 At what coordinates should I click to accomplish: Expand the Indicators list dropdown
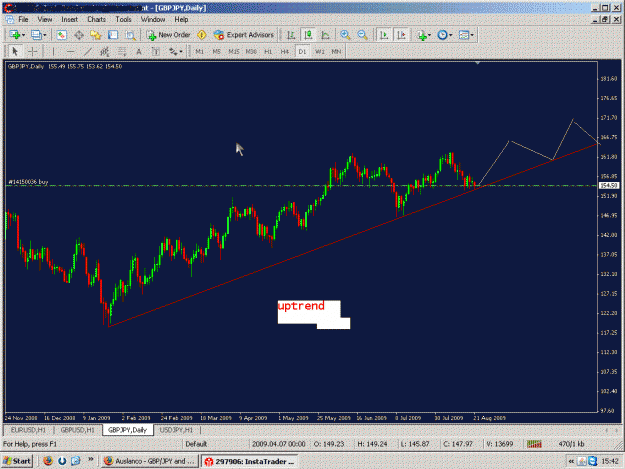(x=429, y=35)
